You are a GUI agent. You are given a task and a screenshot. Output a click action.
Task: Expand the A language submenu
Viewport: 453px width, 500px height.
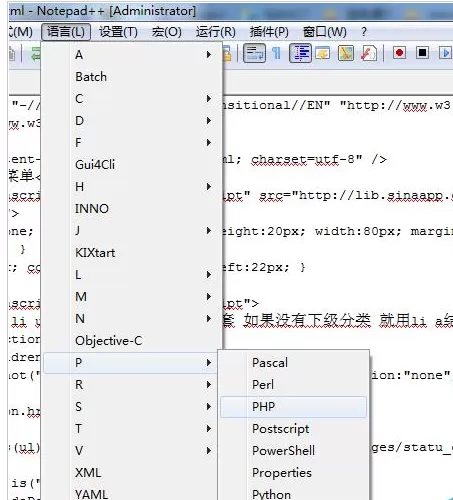tap(133, 54)
